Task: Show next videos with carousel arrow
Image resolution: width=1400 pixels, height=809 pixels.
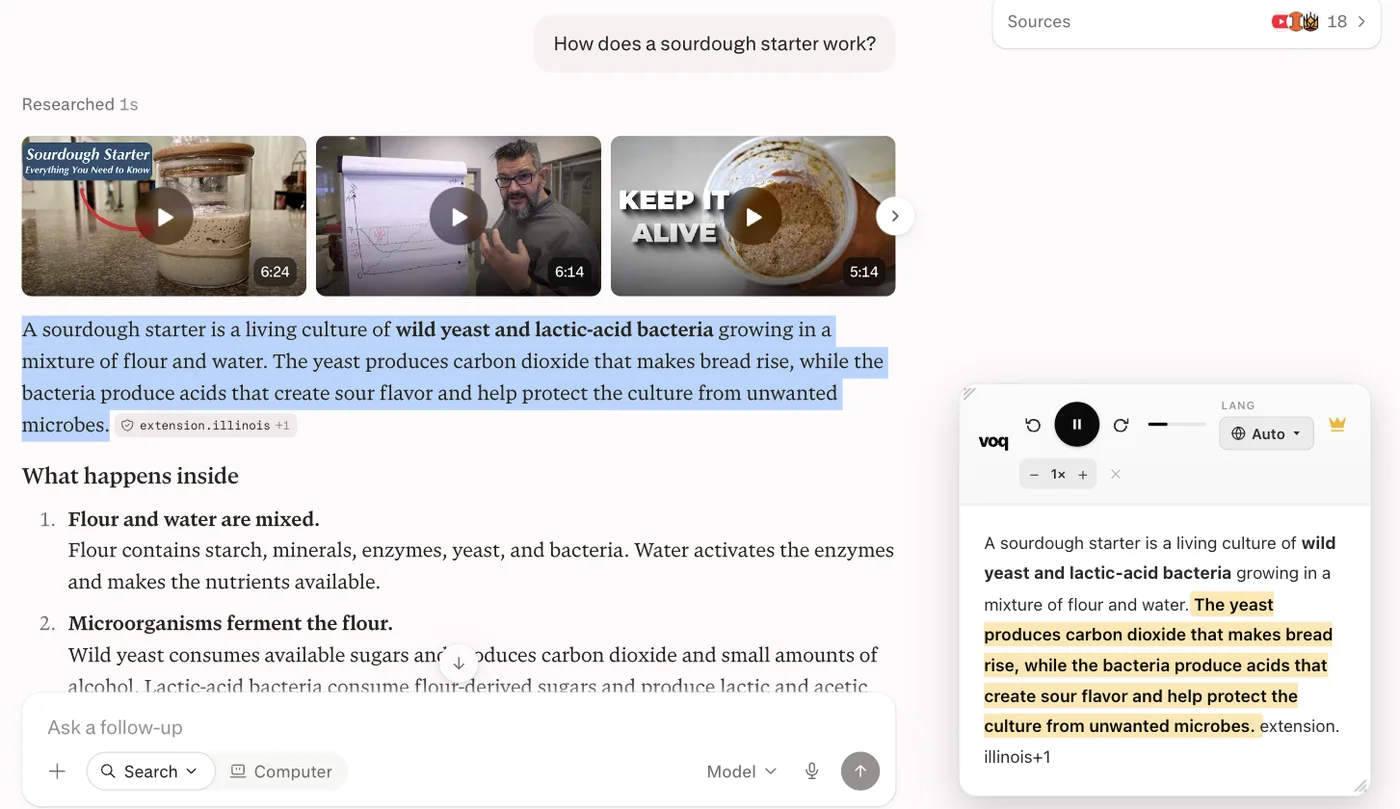Action: [x=895, y=216]
